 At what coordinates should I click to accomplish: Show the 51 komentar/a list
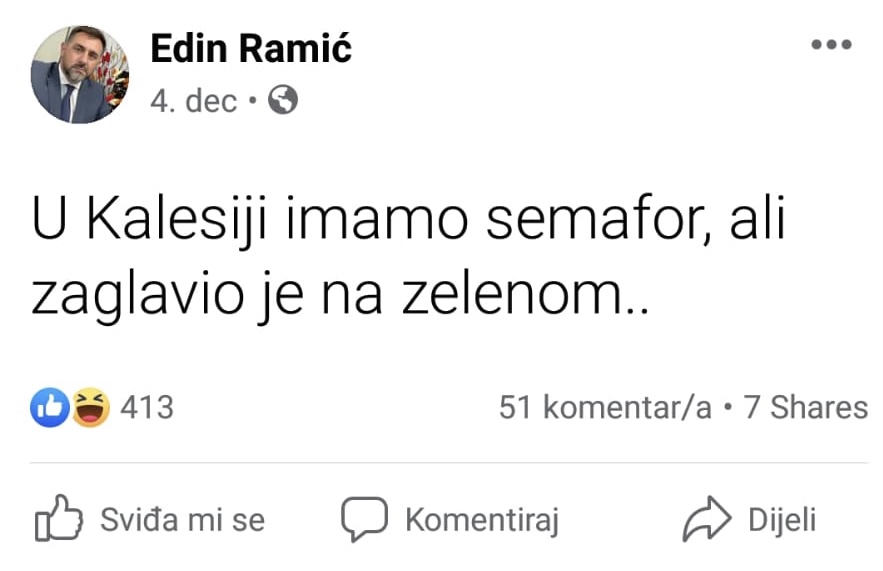[x=605, y=408]
